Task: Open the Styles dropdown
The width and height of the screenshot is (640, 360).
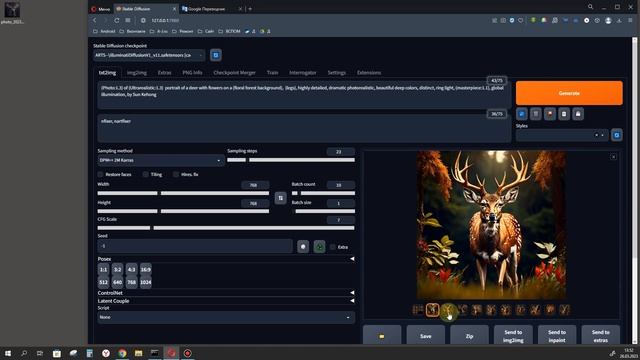Action: point(562,135)
